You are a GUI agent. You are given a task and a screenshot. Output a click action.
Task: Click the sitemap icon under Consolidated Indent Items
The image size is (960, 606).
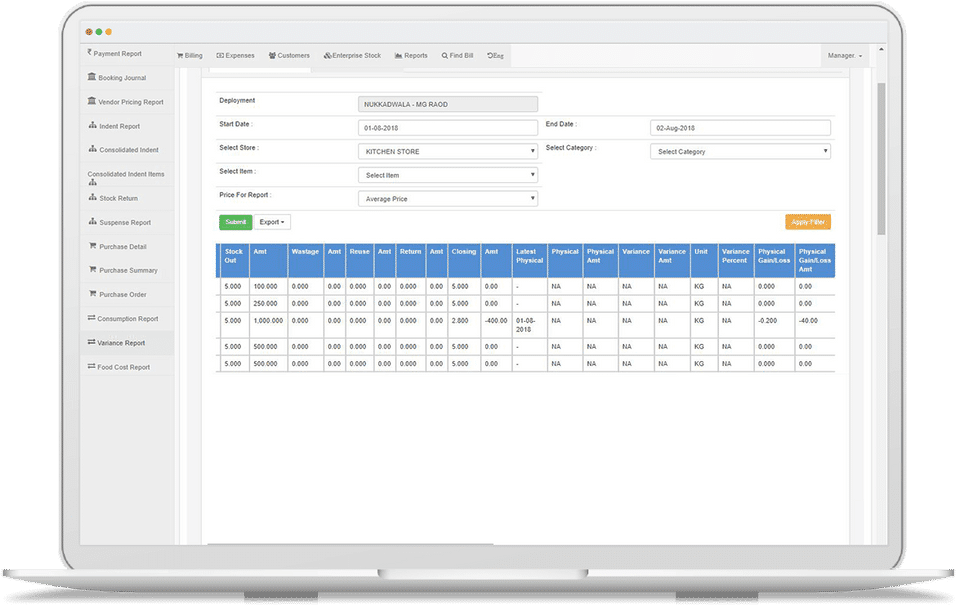coord(92,182)
